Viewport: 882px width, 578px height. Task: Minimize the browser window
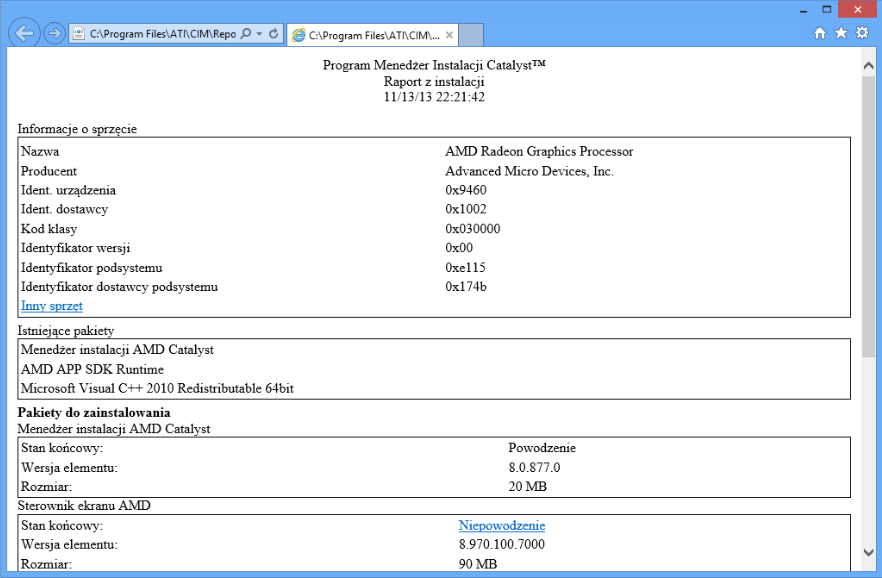click(803, 10)
